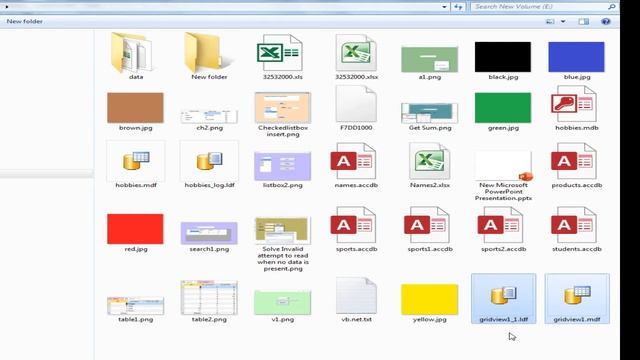This screenshot has width=640, height=360.
Task: Select the red.jpg image
Action: tap(136, 229)
